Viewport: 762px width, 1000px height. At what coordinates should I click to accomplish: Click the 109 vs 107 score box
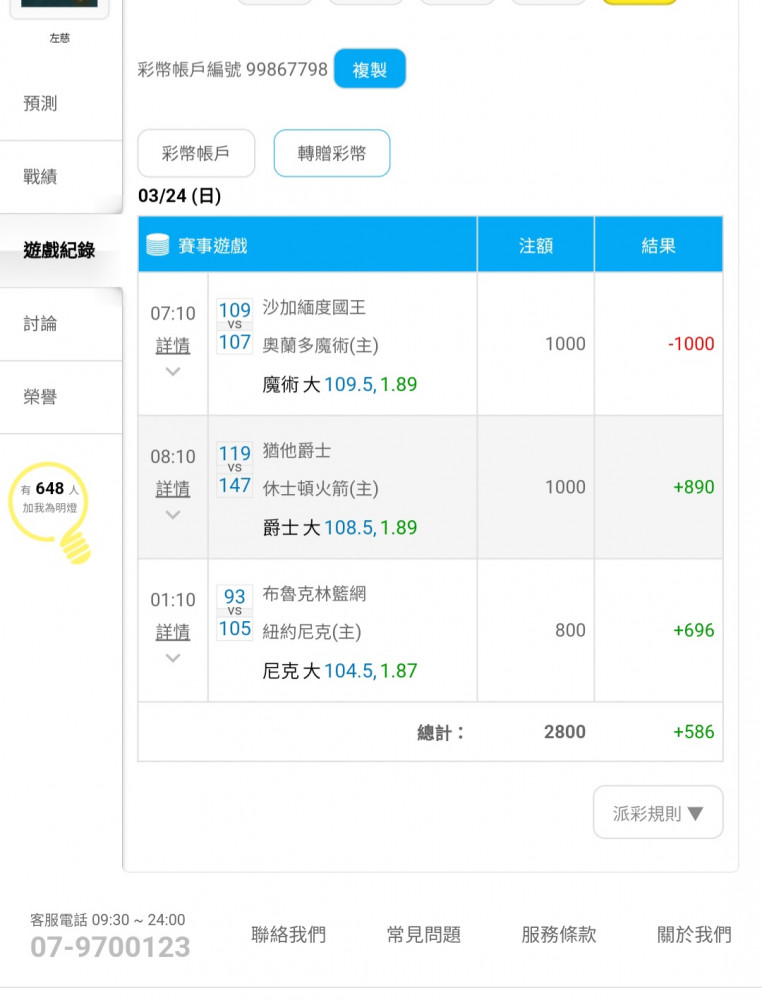235,326
